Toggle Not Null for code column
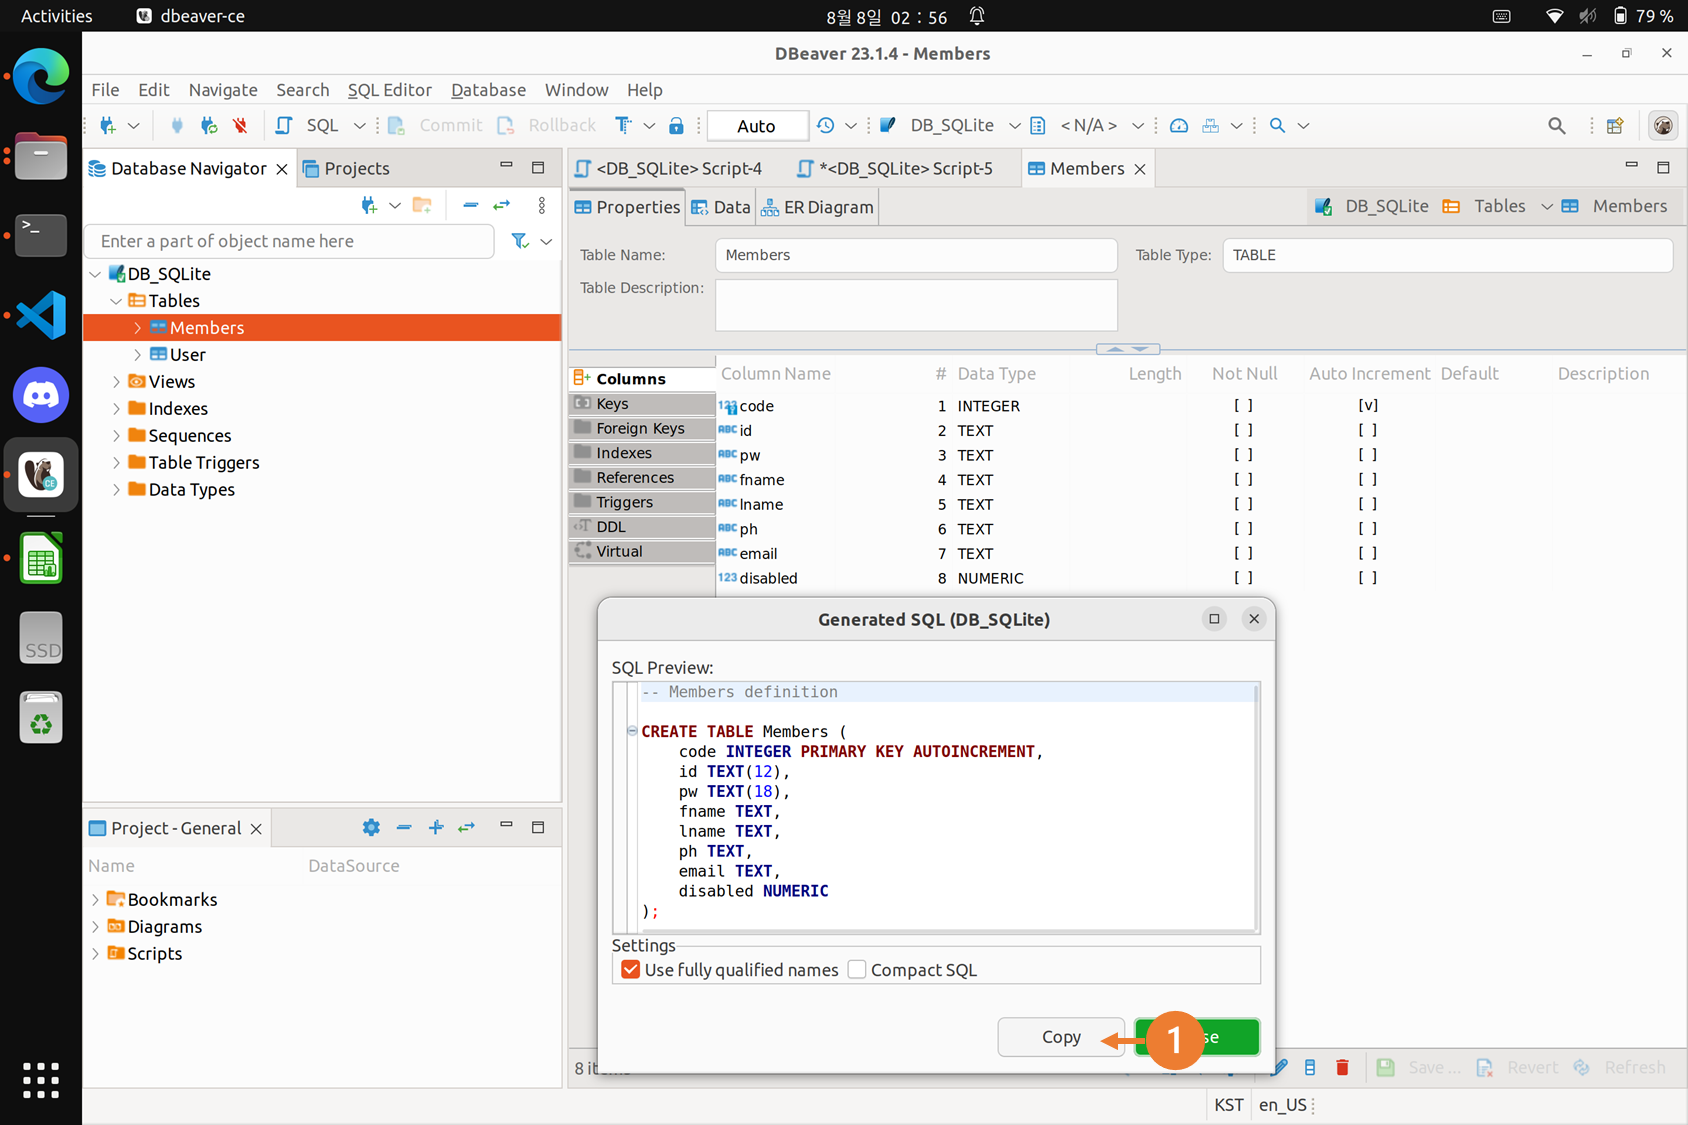This screenshot has width=1688, height=1125. click(x=1243, y=405)
